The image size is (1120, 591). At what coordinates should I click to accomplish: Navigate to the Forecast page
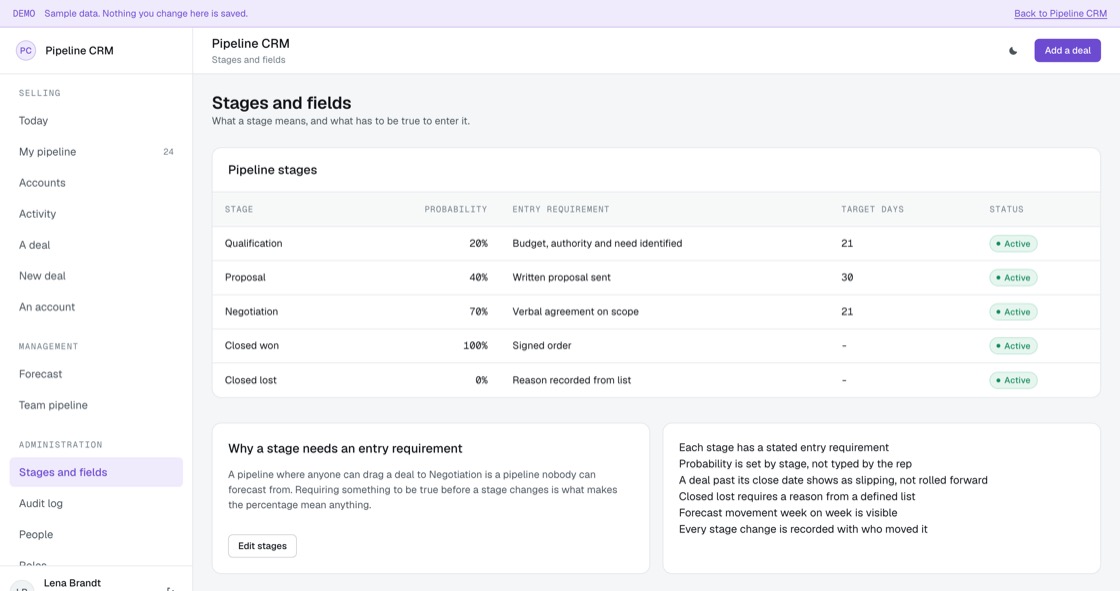click(x=96, y=374)
